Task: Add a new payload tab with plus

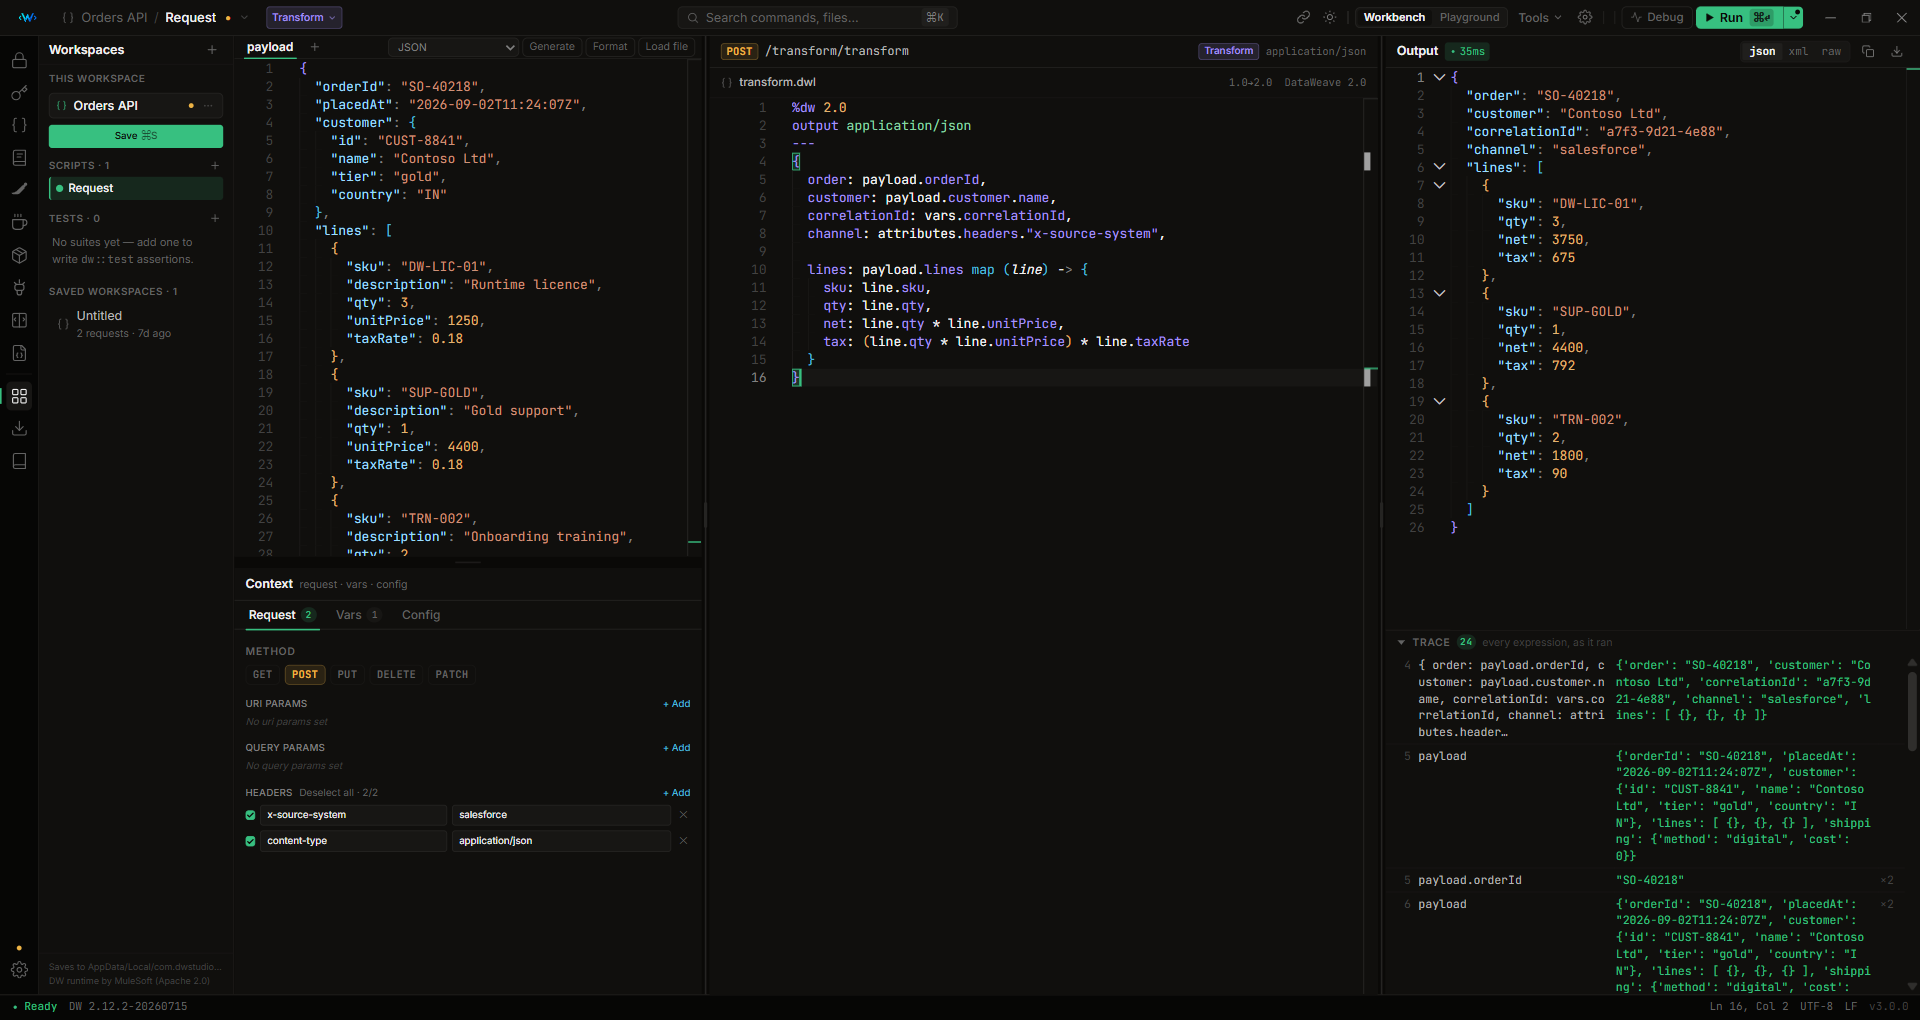Action: [315, 47]
